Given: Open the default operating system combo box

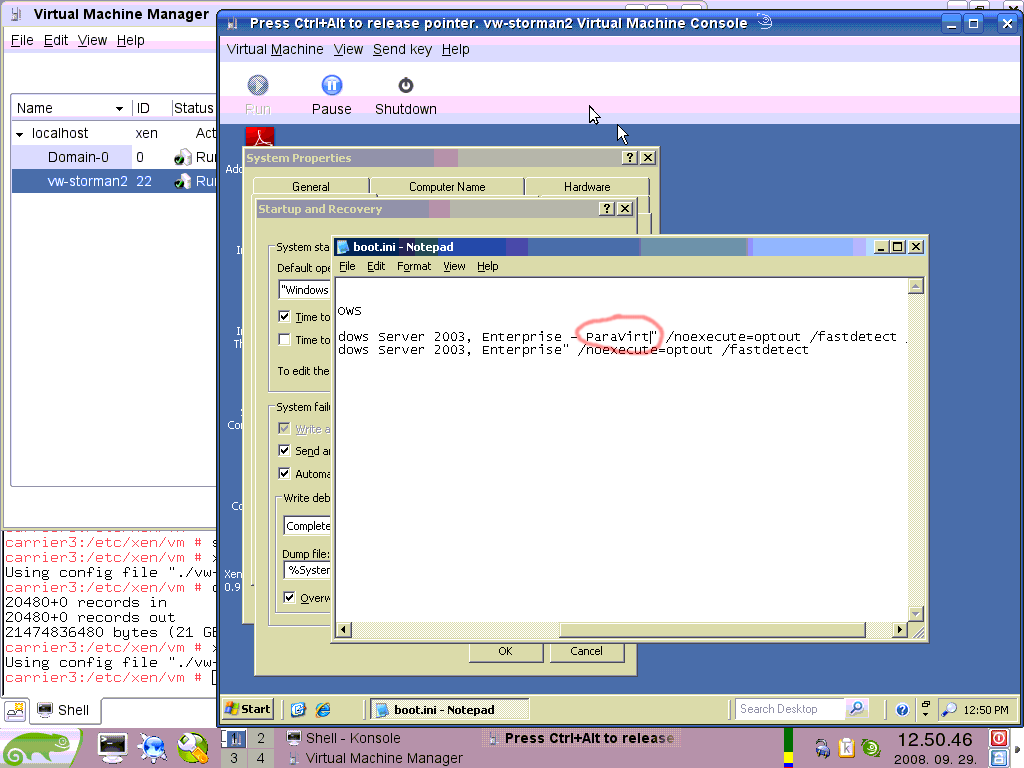Looking at the screenshot, I should point(305,290).
